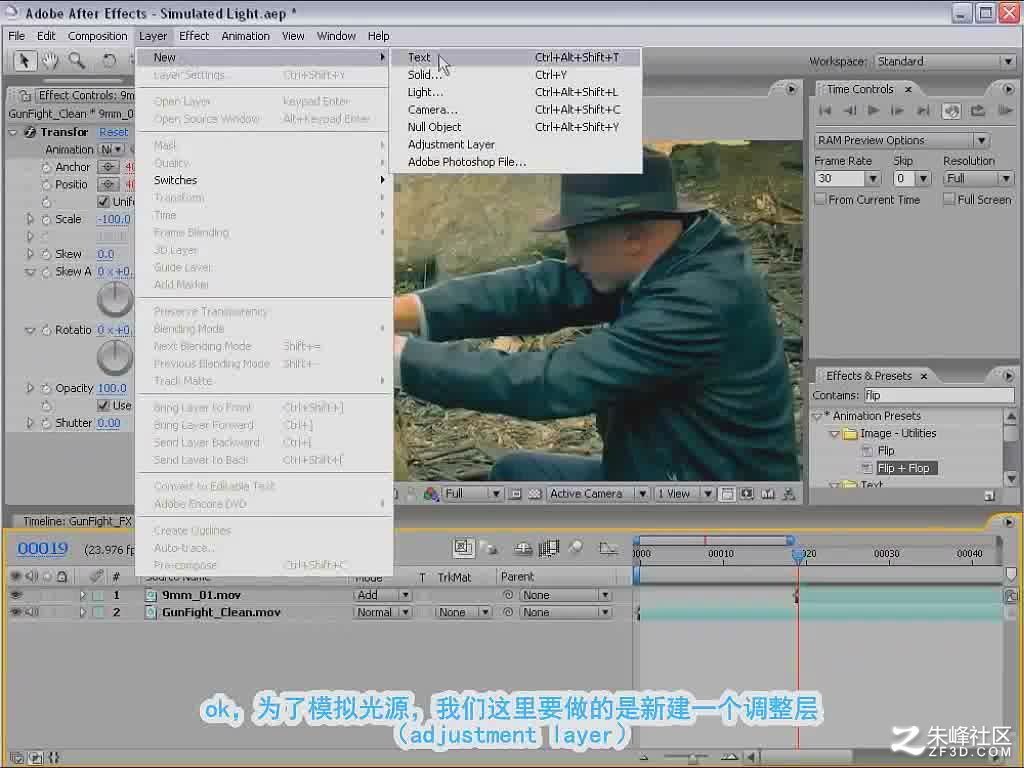Click the timeline button in the viewer footer
The width and height of the screenshot is (1024, 768).
[768, 494]
